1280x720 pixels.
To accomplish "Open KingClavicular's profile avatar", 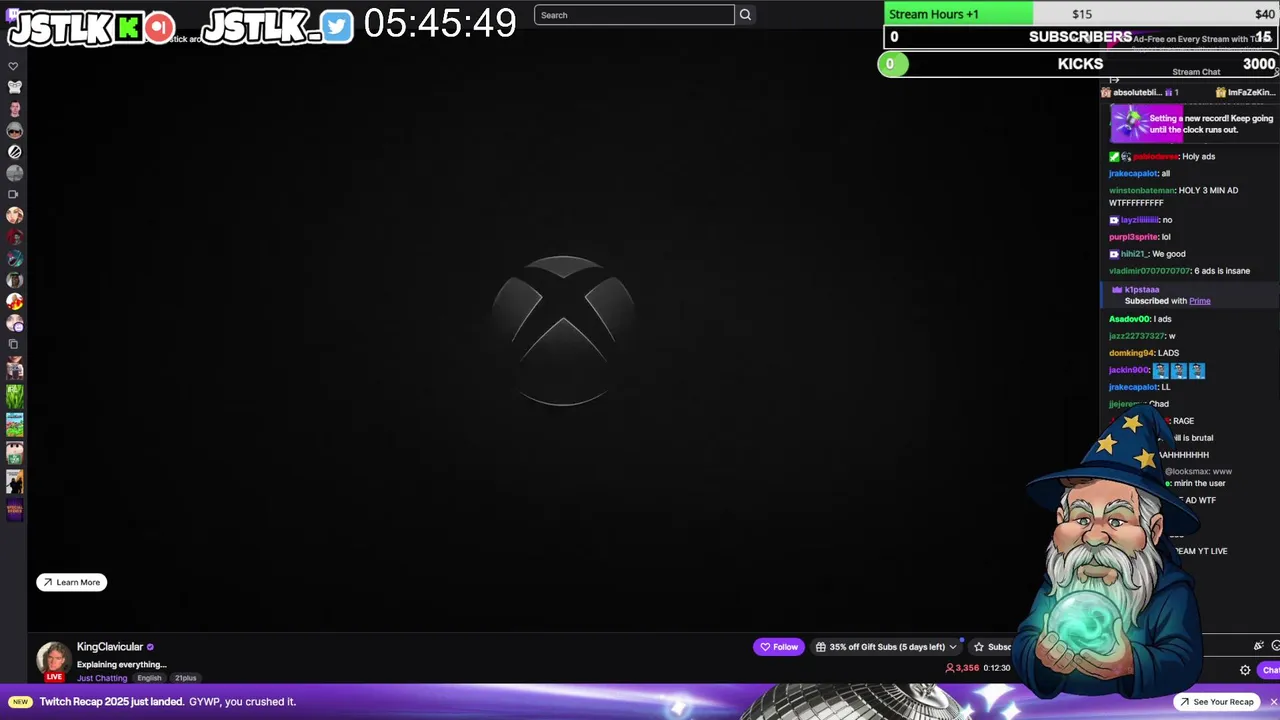I will click(54, 659).
